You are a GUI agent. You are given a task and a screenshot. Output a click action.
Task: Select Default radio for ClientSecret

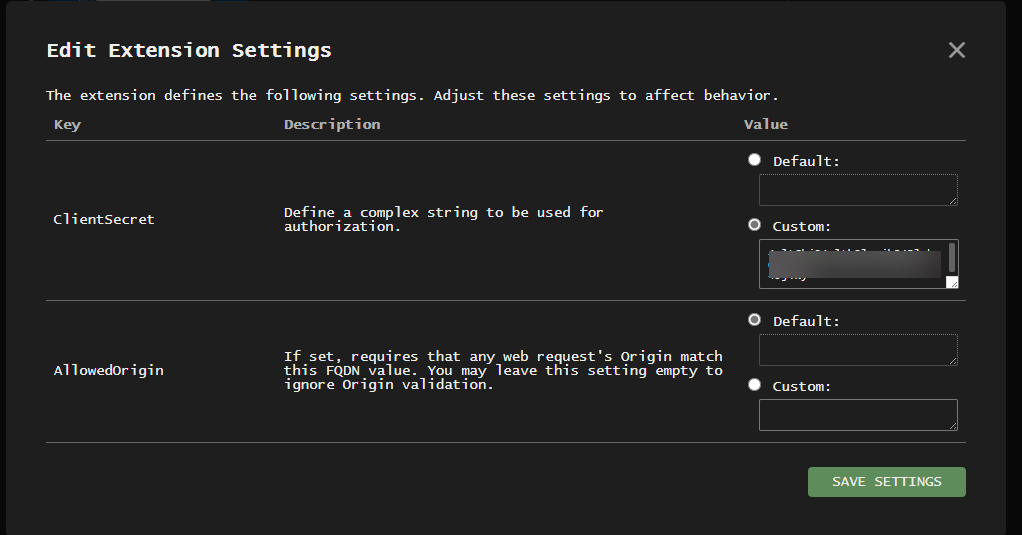click(x=755, y=160)
